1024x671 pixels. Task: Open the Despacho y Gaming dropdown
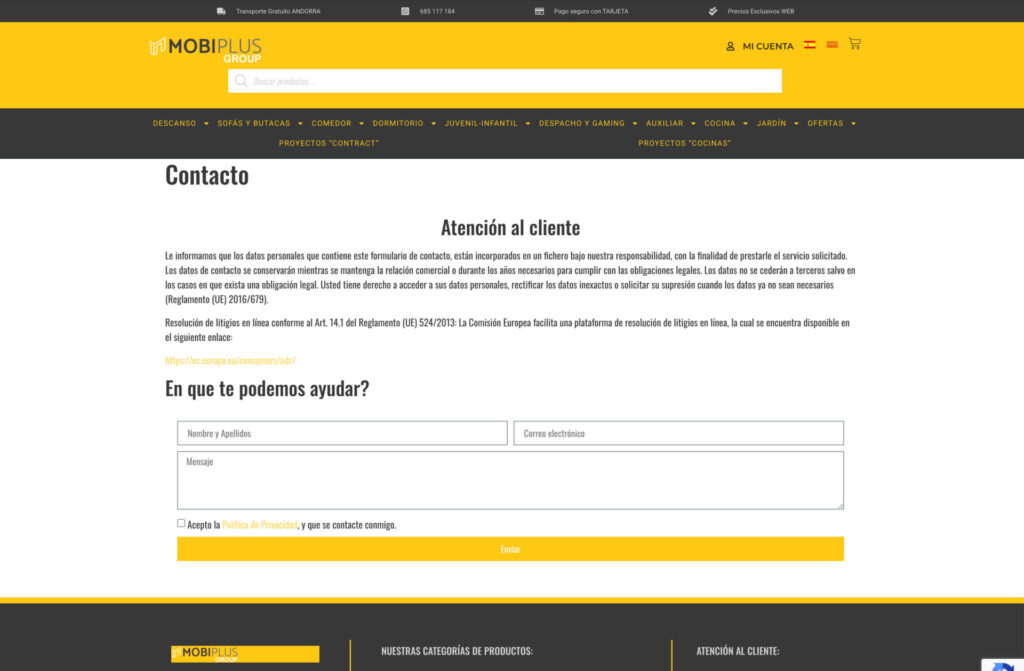[634, 124]
